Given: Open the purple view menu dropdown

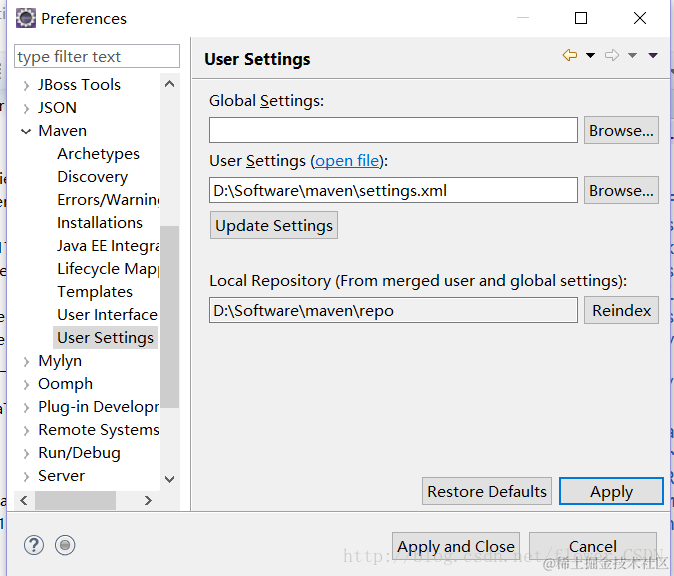Looking at the screenshot, I should click(653, 55).
